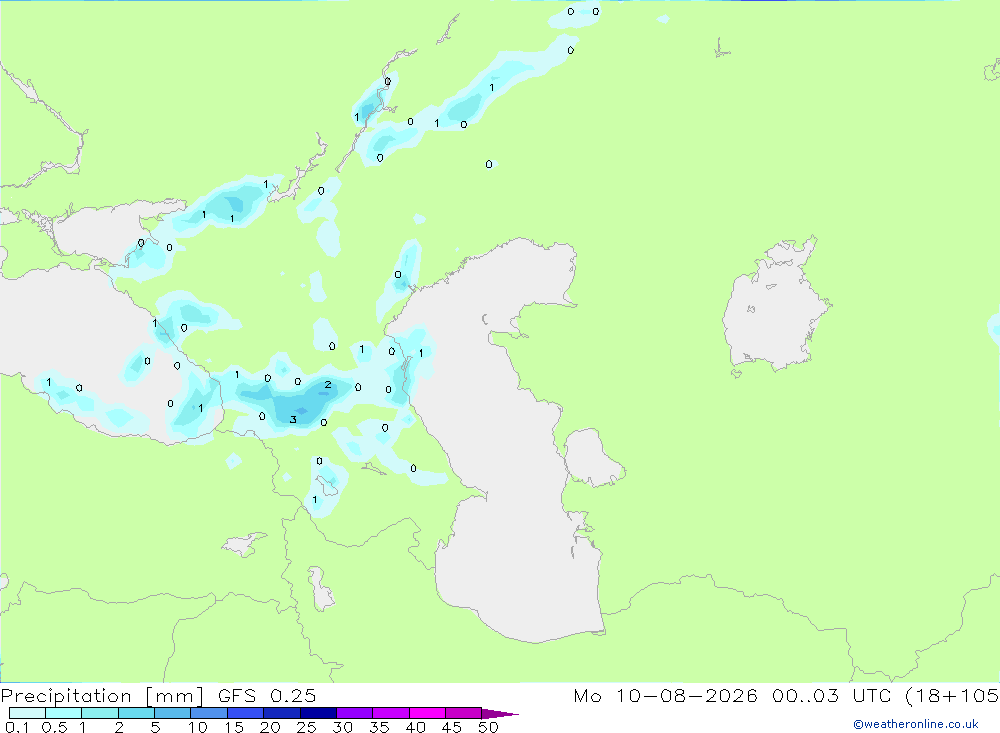Click the '50' legend scale label

488,727
